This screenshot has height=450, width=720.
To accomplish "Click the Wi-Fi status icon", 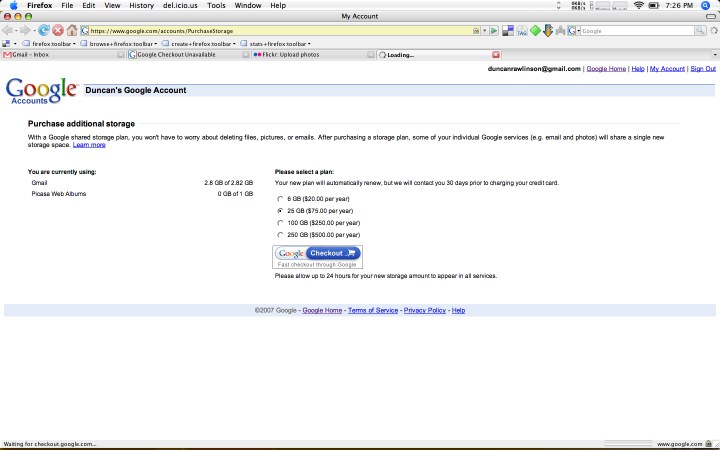I will 638,6.
